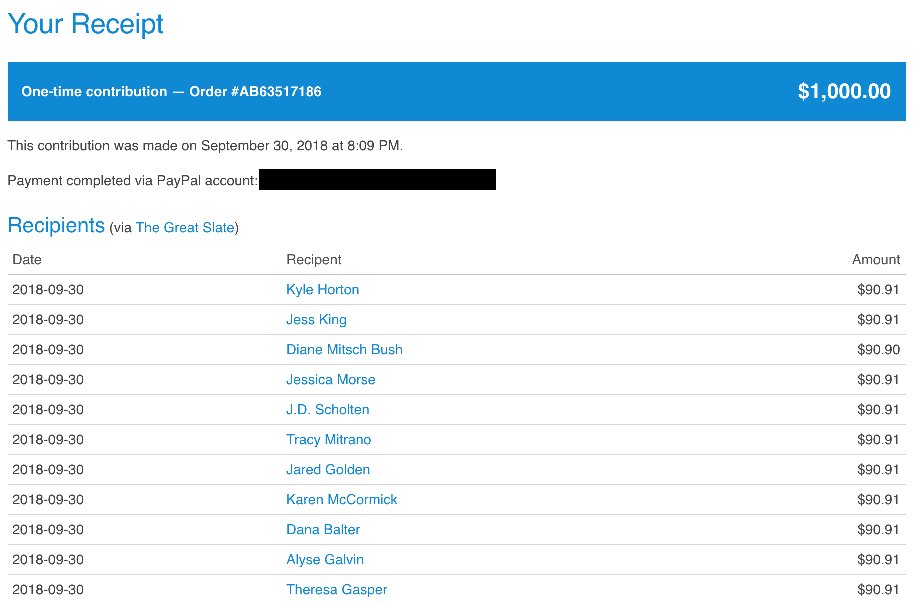Click the Date column header
922x605 pixels.
pyautogui.click(x=27, y=259)
